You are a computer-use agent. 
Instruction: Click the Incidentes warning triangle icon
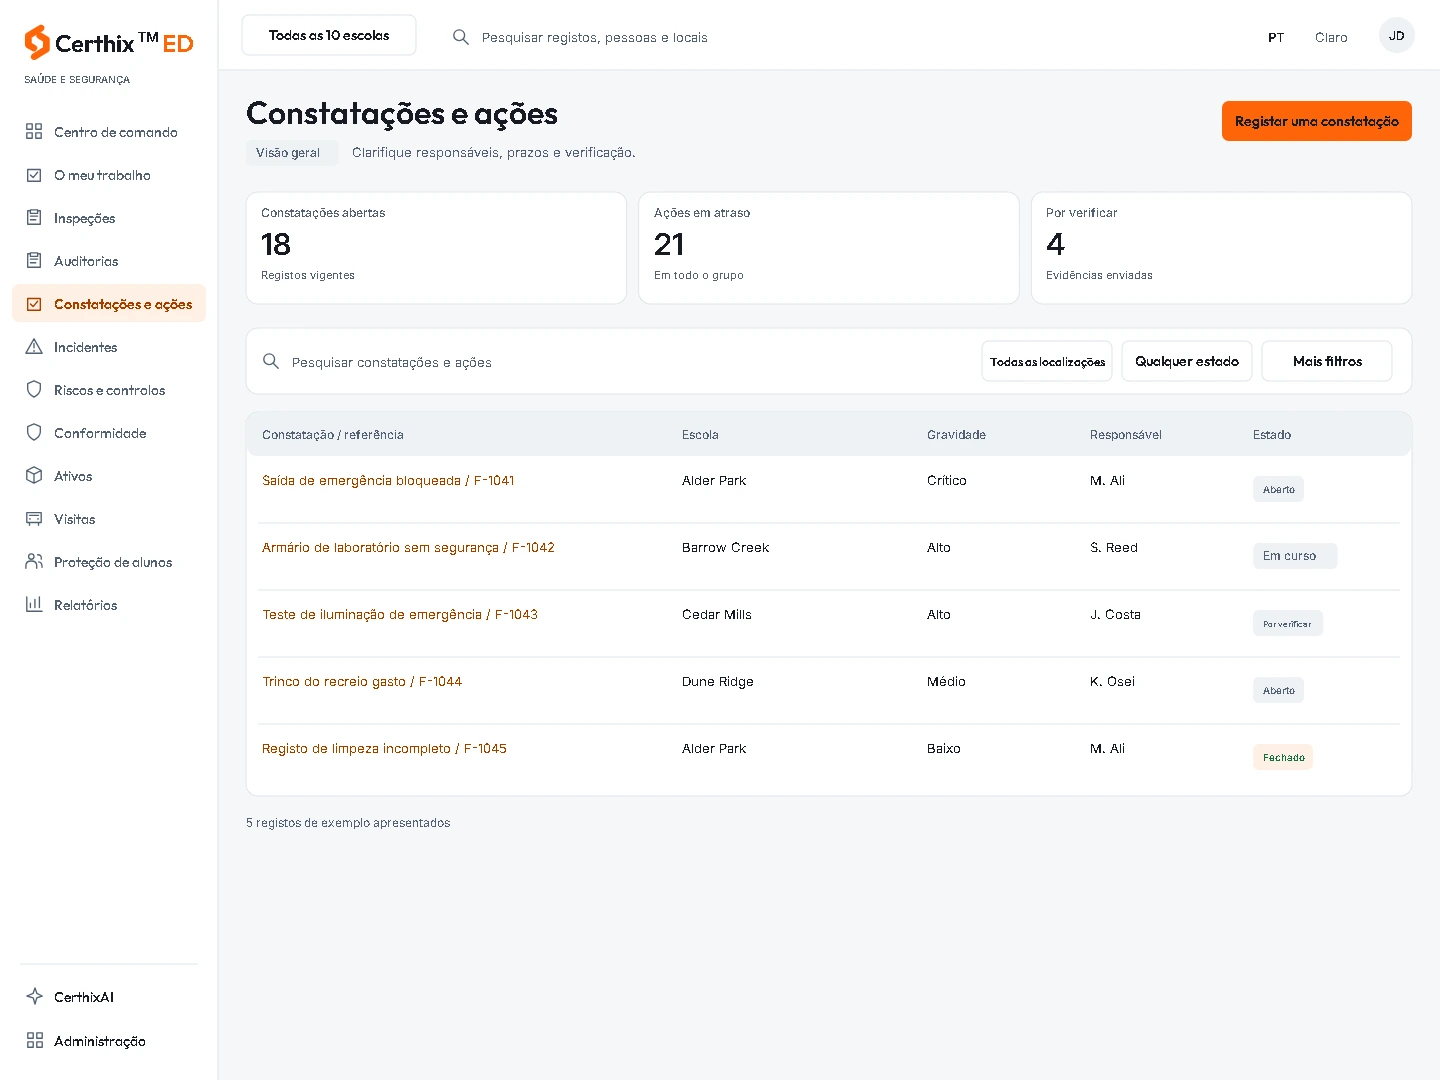[34, 346]
